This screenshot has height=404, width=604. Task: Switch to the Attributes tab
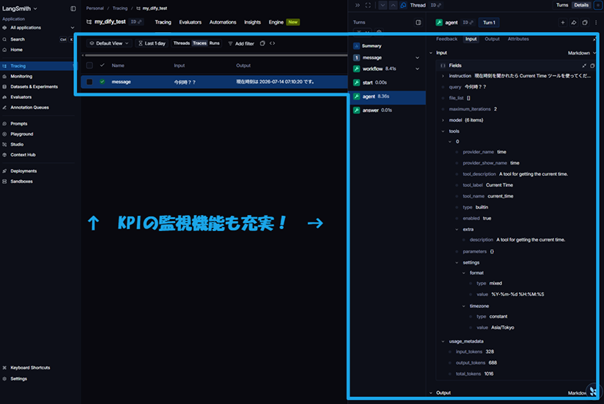(518, 39)
